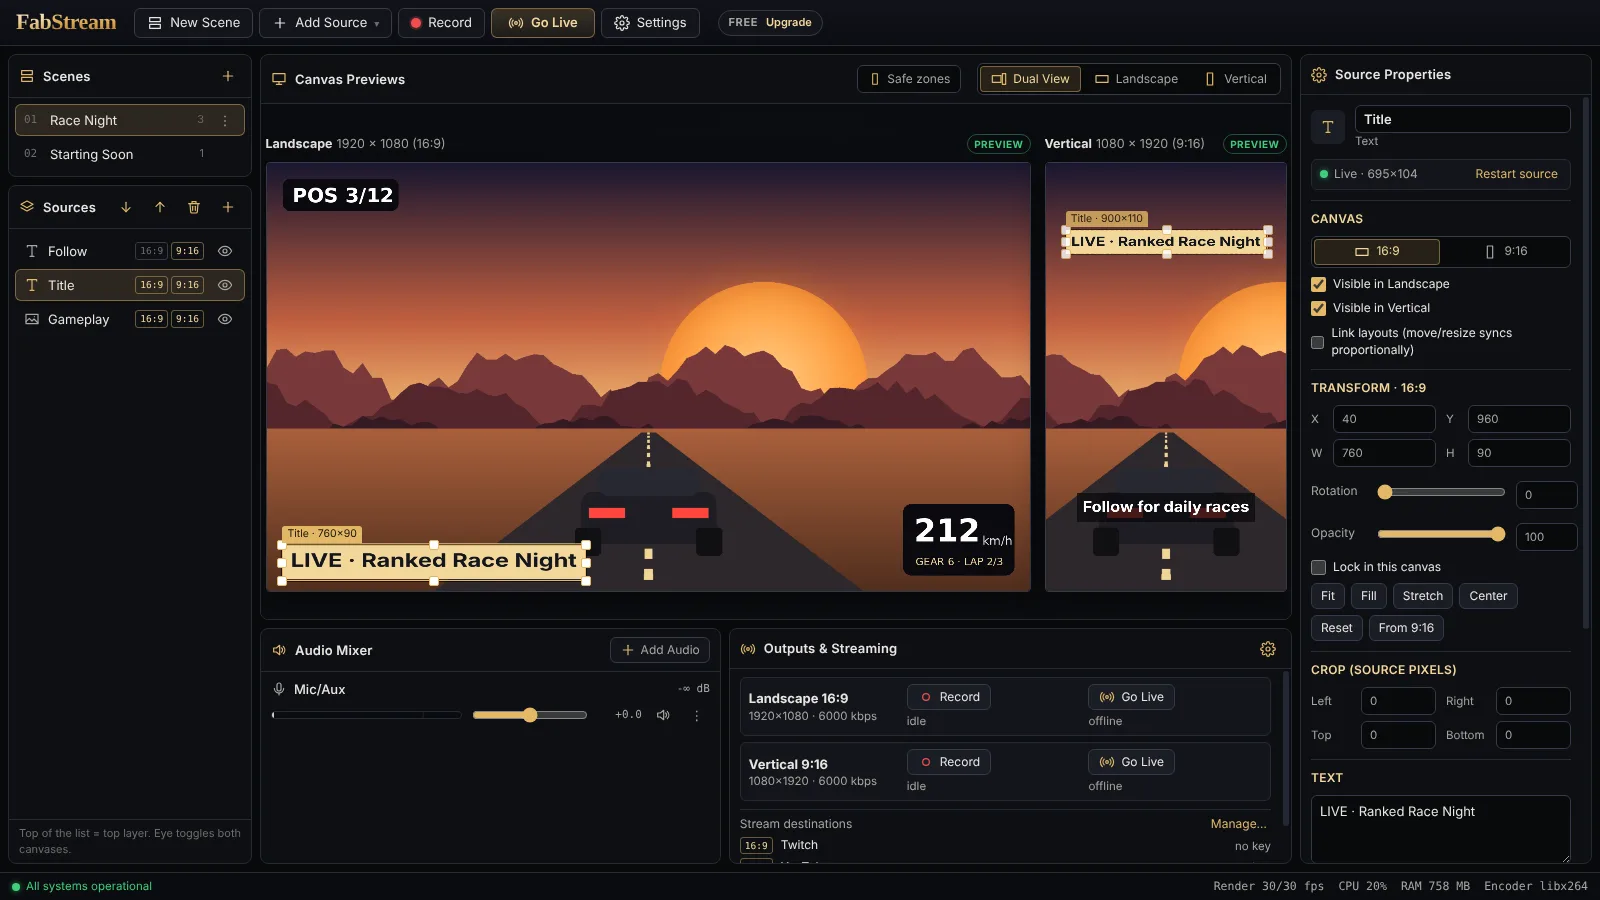This screenshot has width=1600, height=900.
Task: Mute the Mic/Aux speaker icon
Action: point(663,715)
